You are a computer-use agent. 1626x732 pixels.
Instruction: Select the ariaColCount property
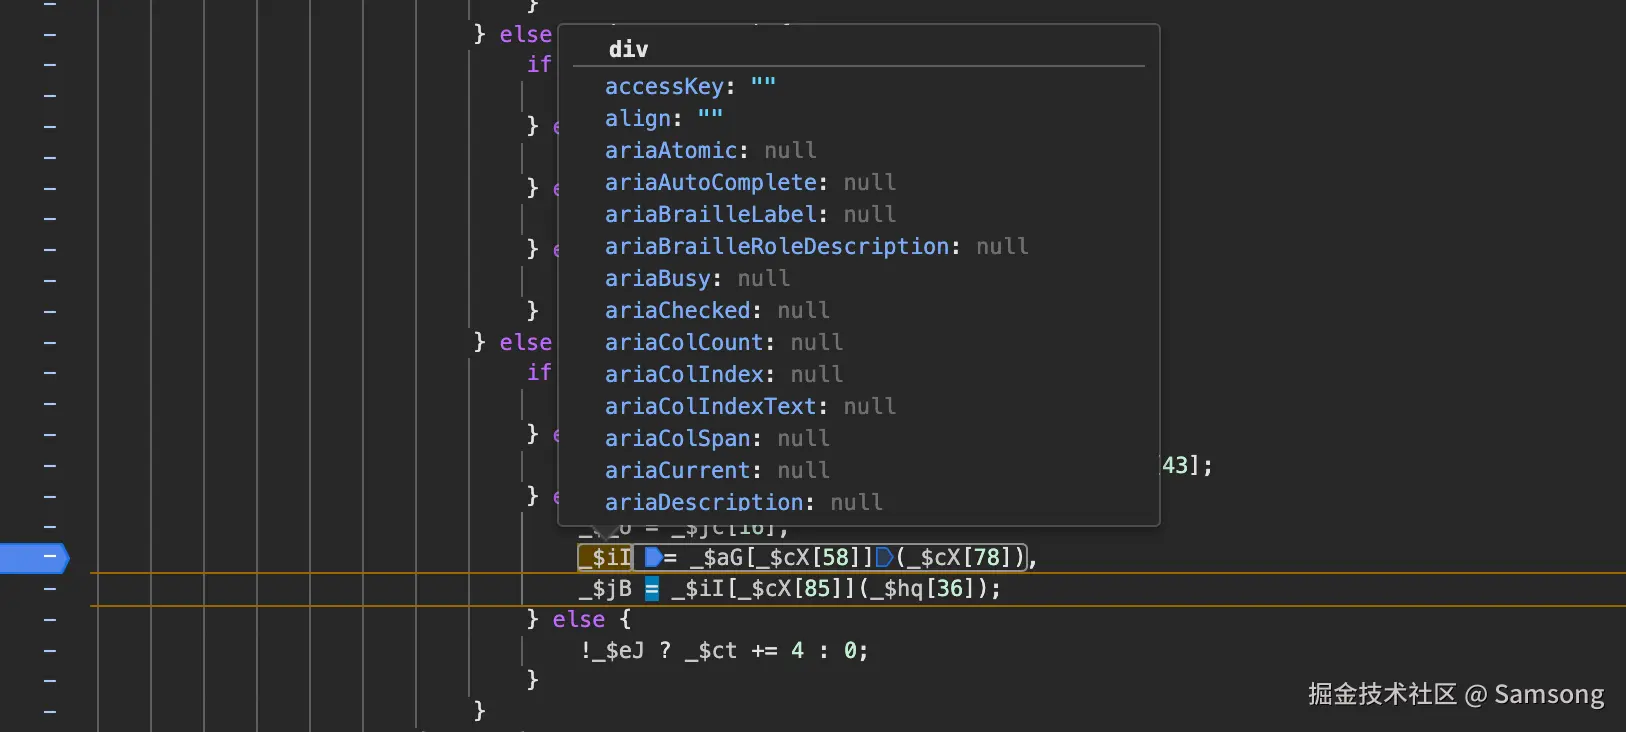(x=724, y=342)
